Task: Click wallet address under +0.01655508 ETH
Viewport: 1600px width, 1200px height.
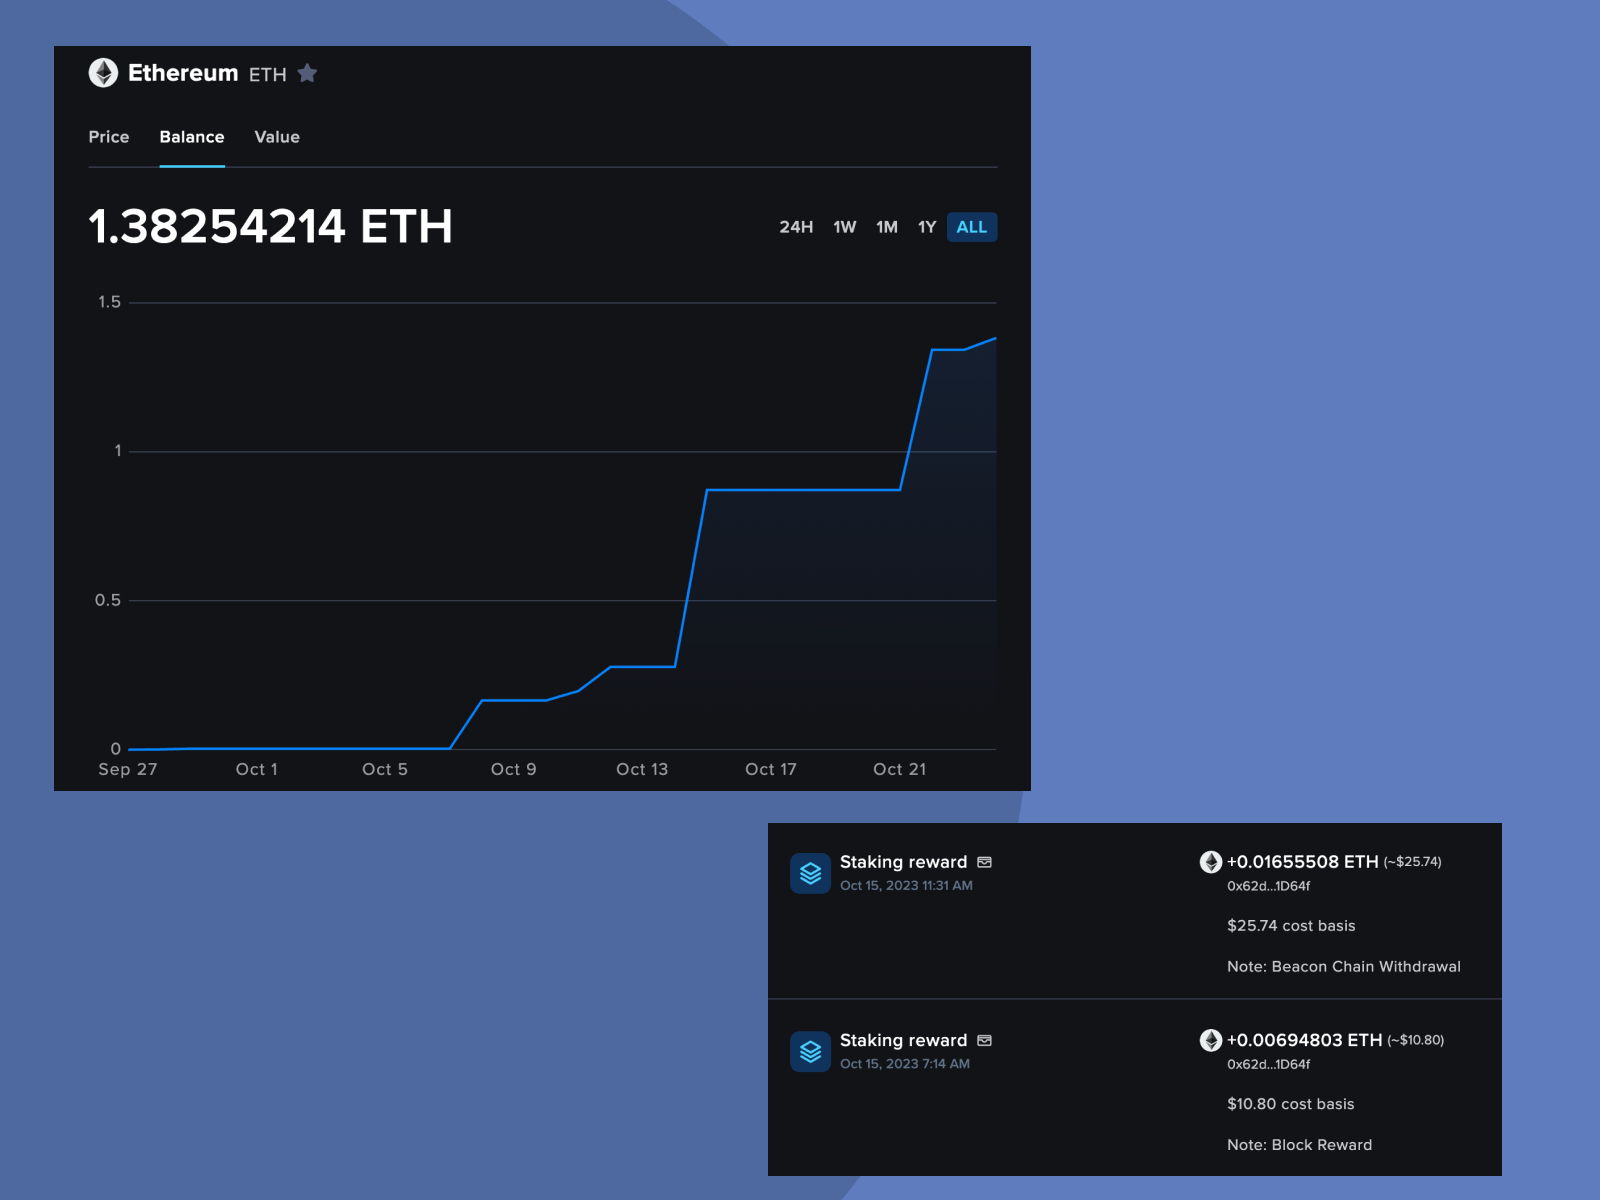Action: 1269,886
